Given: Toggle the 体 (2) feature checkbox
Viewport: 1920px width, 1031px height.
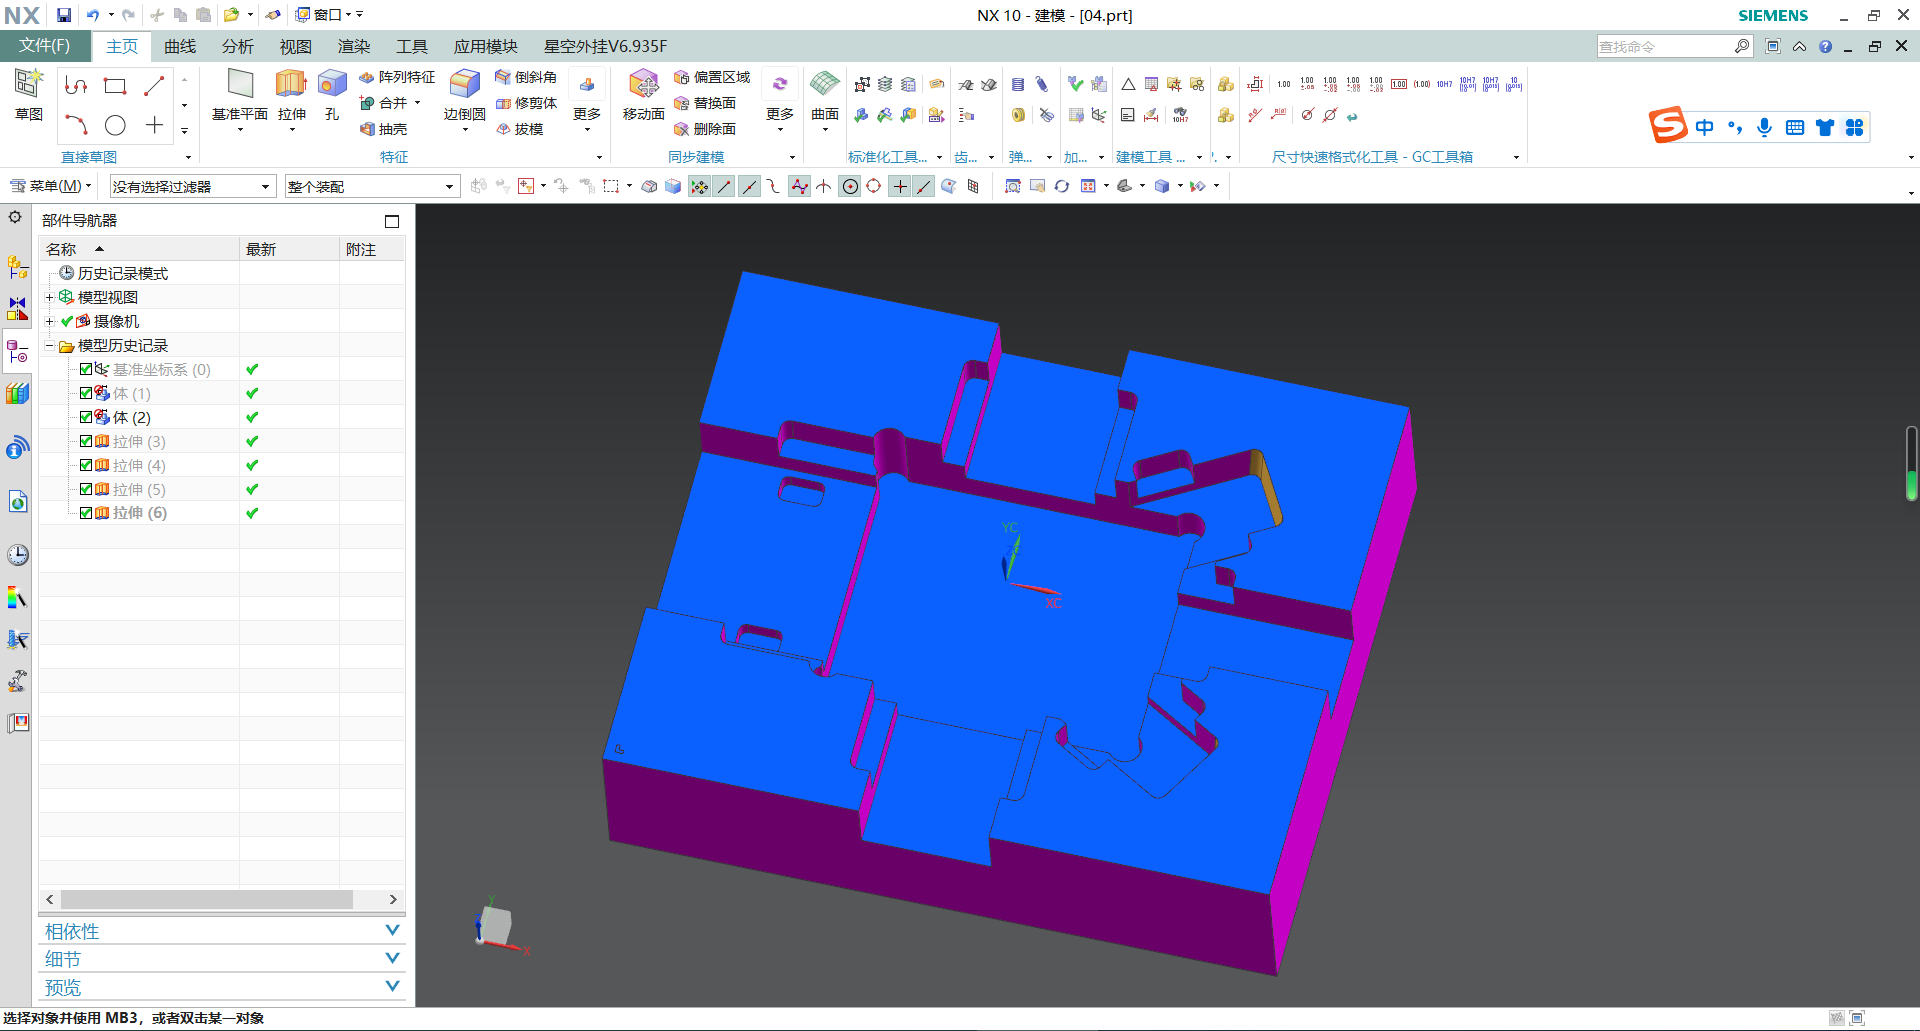Looking at the screenshot, I should point(86,417).
